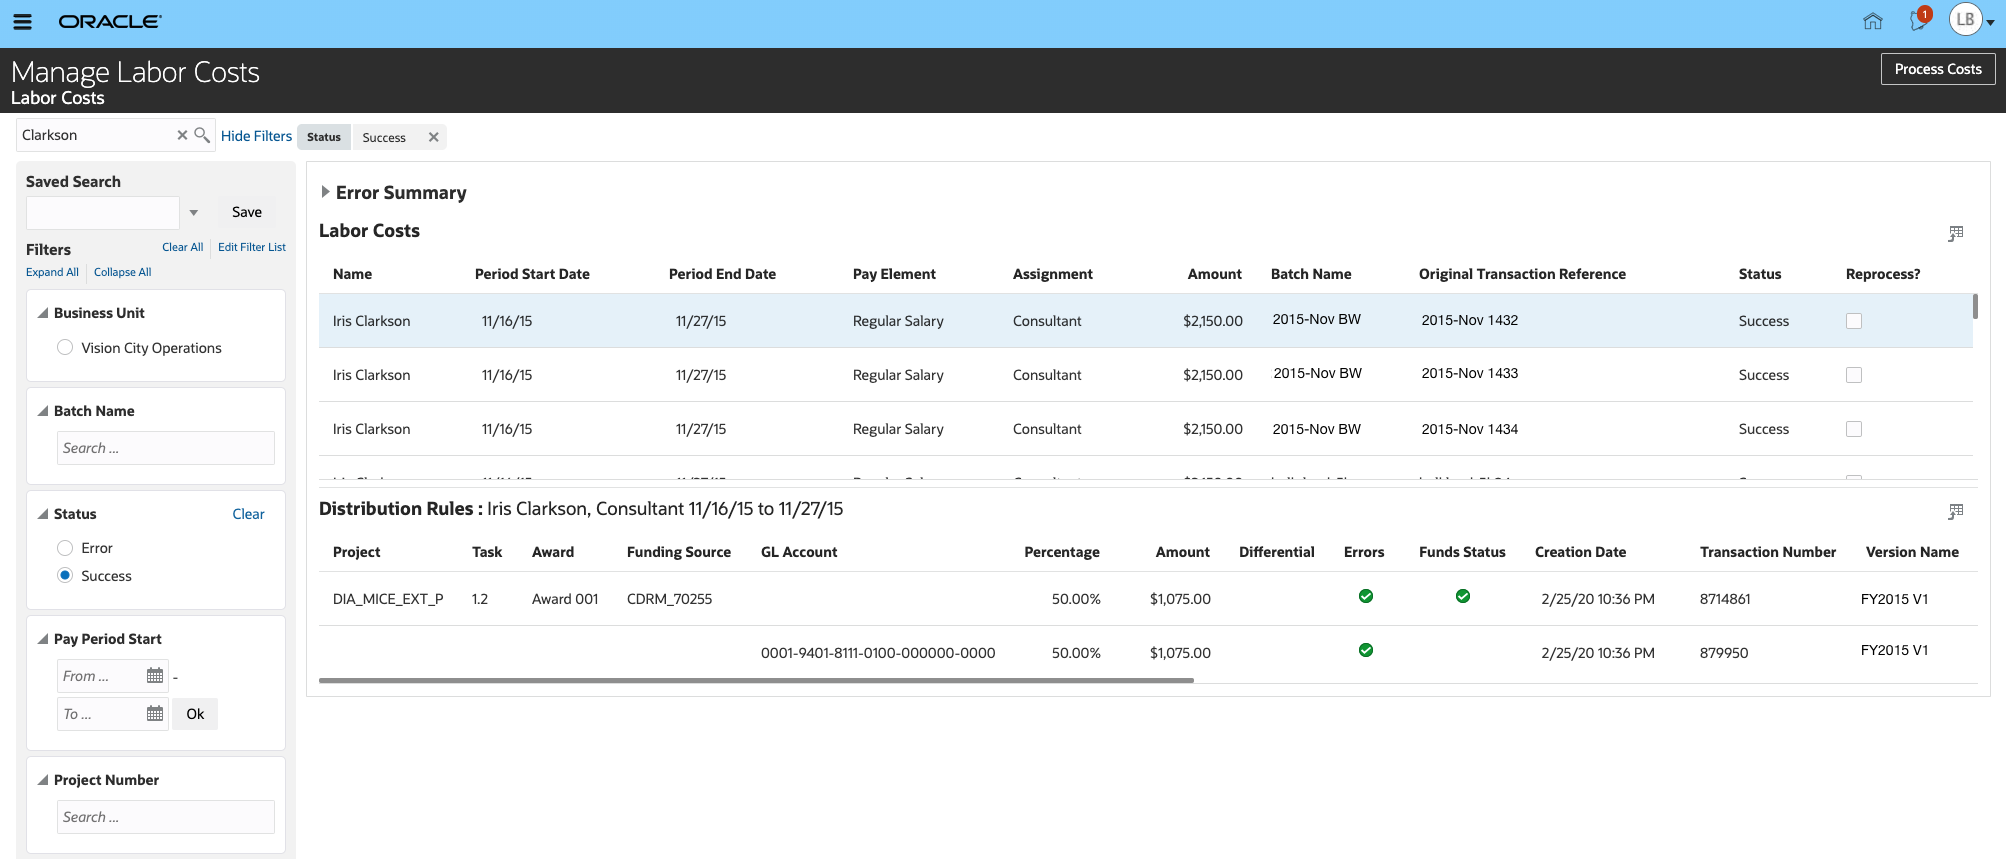Open the hamburger navigation menu

pos(22,21)
